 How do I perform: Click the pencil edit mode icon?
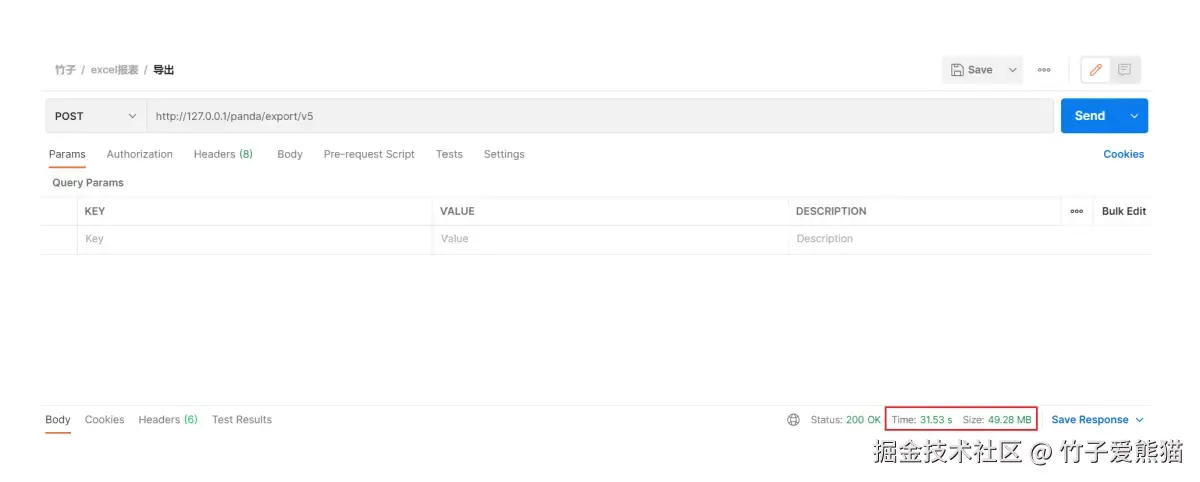[1096, 70]
